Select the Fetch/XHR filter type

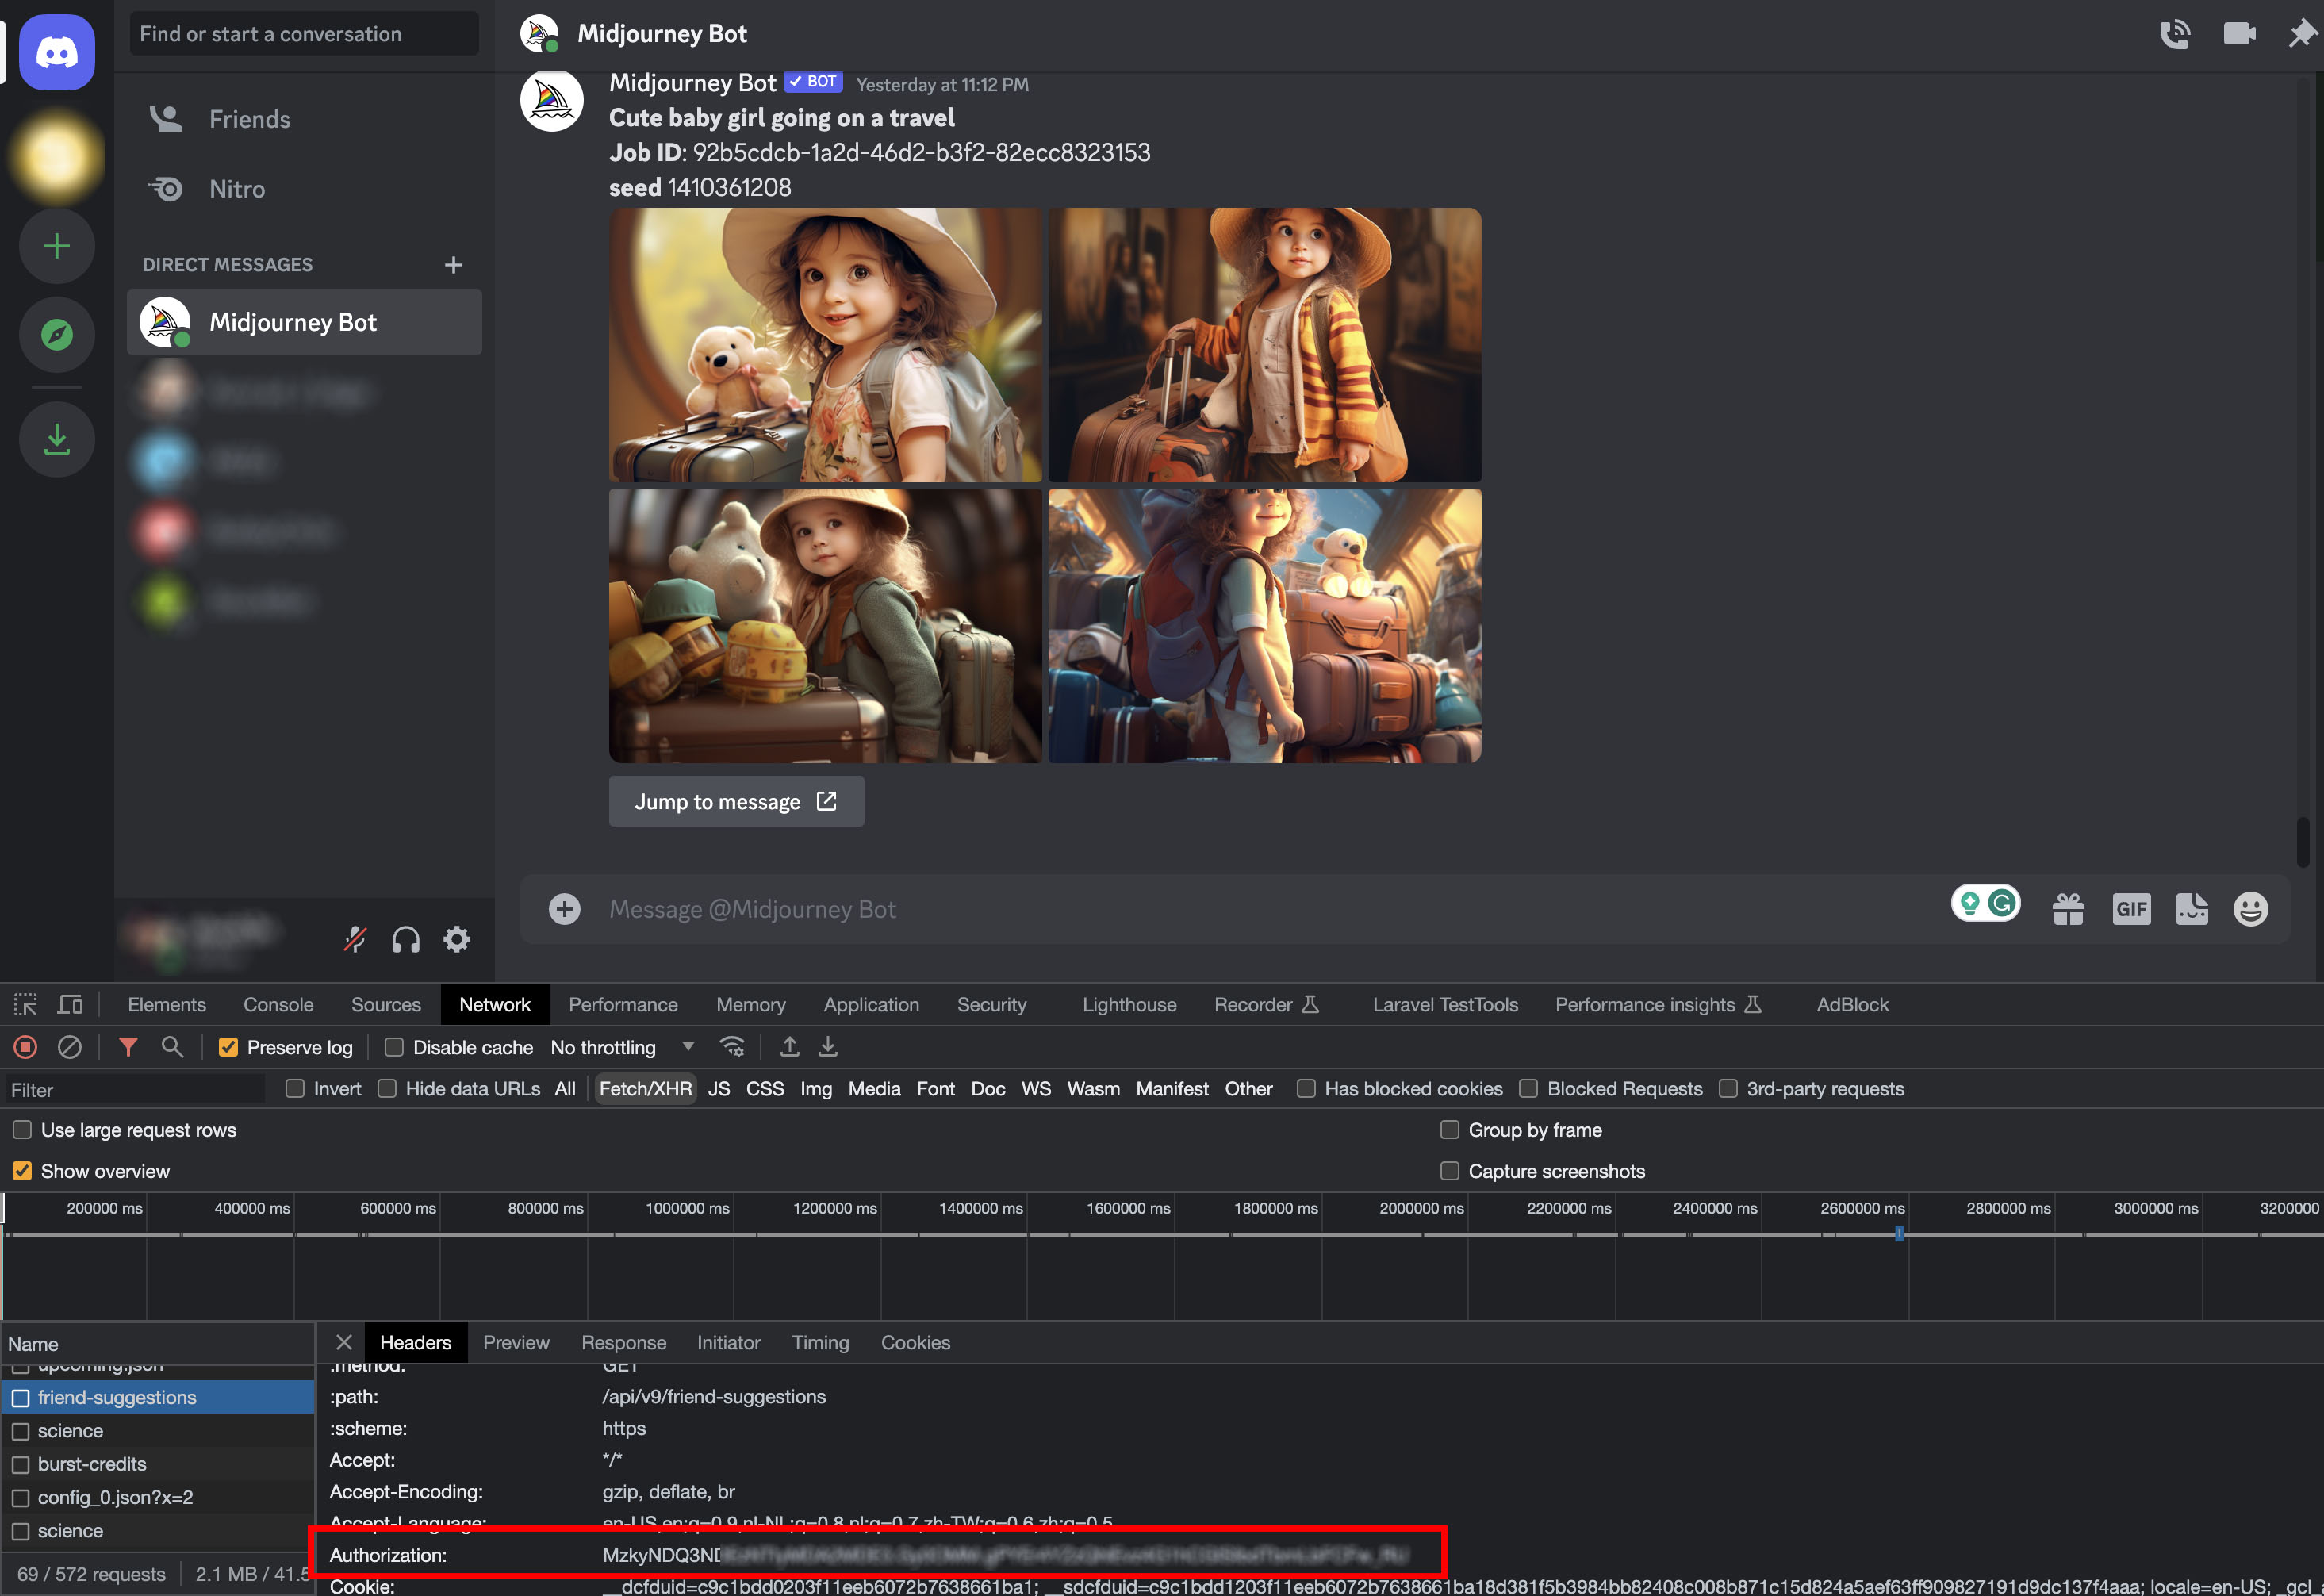pos(645,1089)
